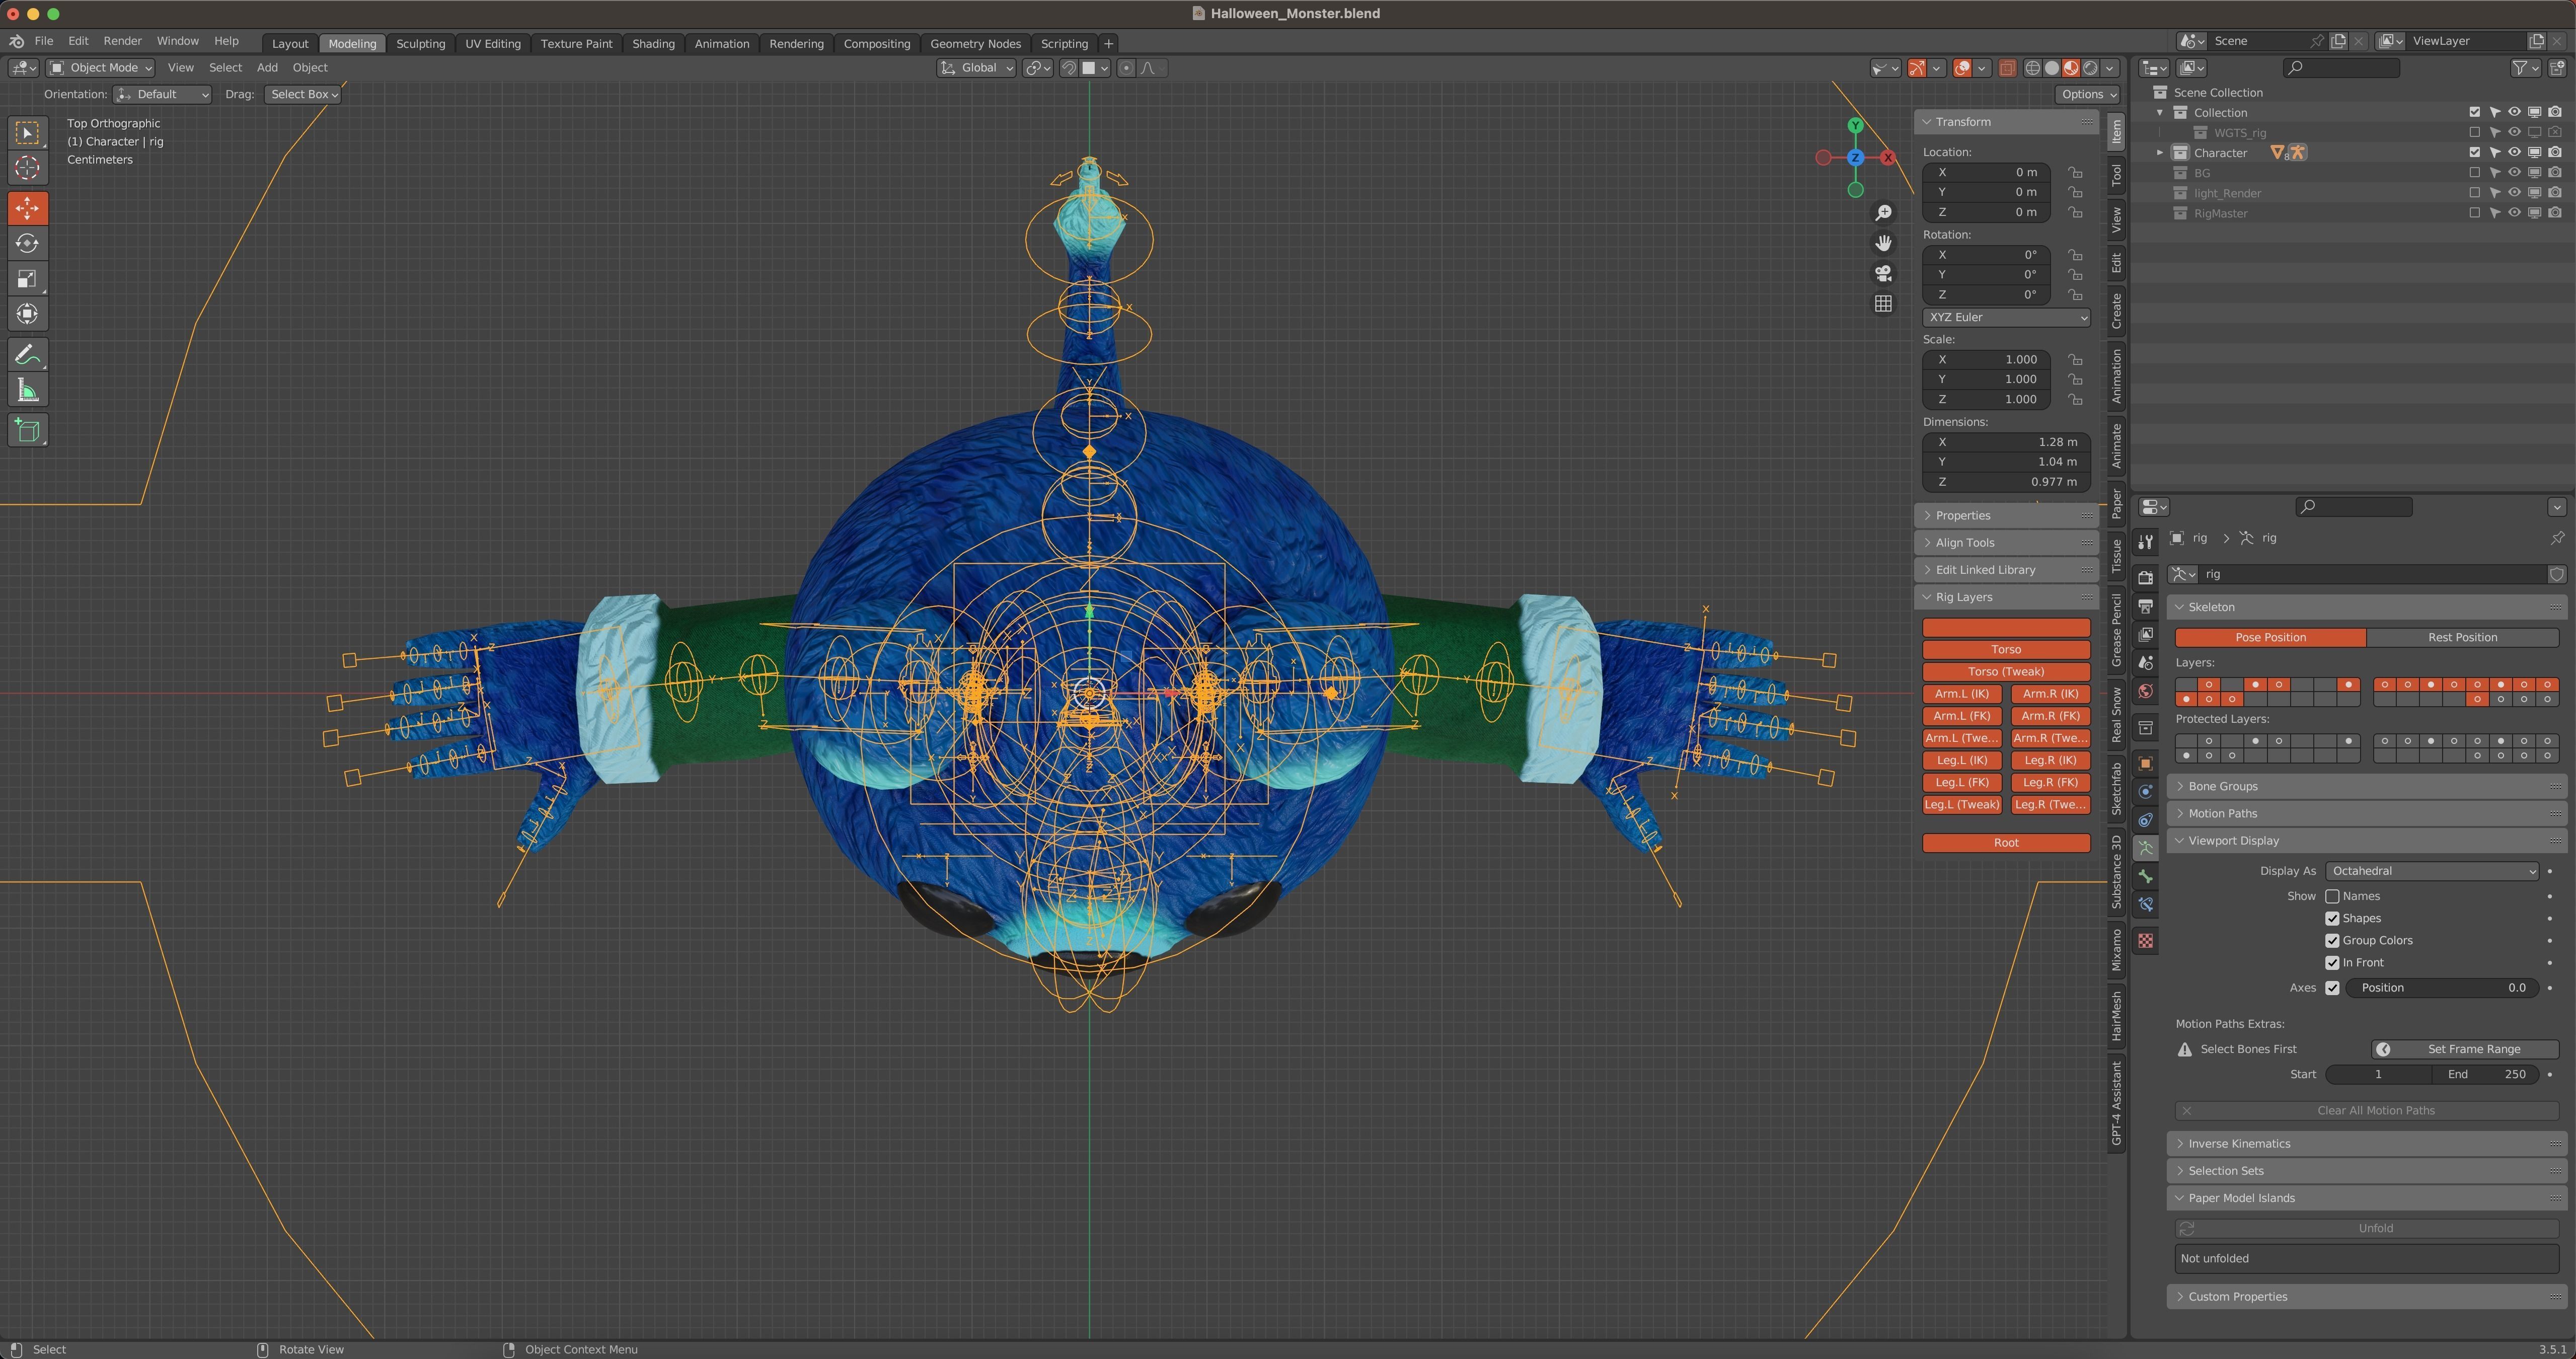Screen dimensions: 2576x1359
Task: Activate the 3D Cursor tool
Action: coord(27,168)
